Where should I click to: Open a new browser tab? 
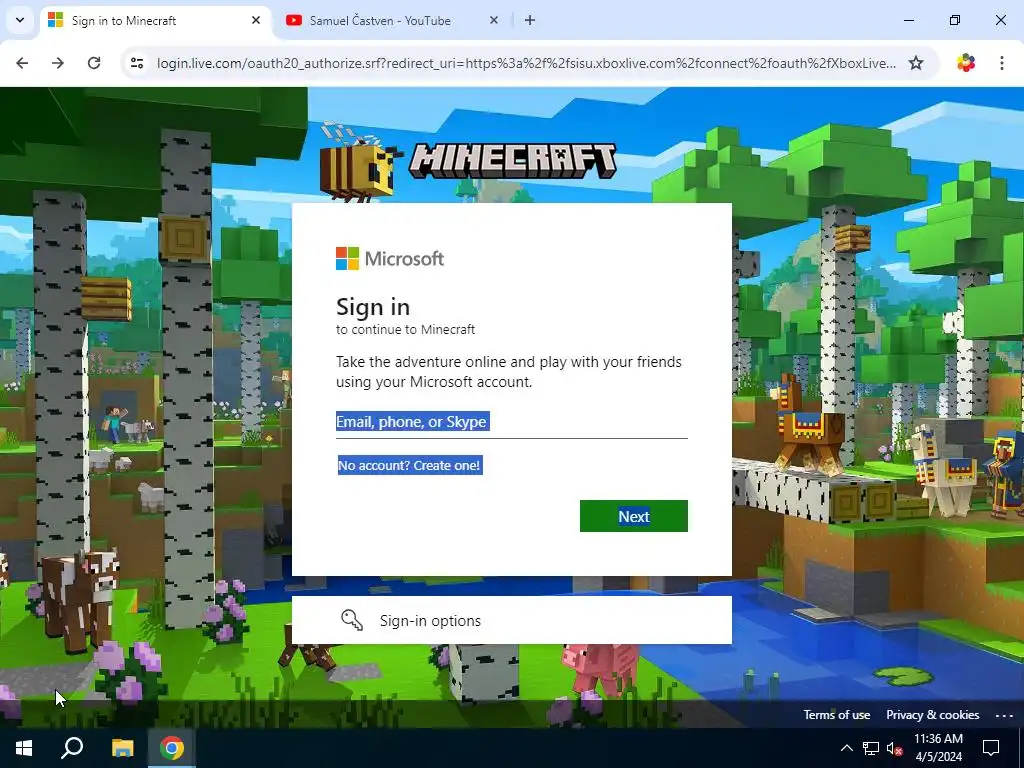(530, 20)
